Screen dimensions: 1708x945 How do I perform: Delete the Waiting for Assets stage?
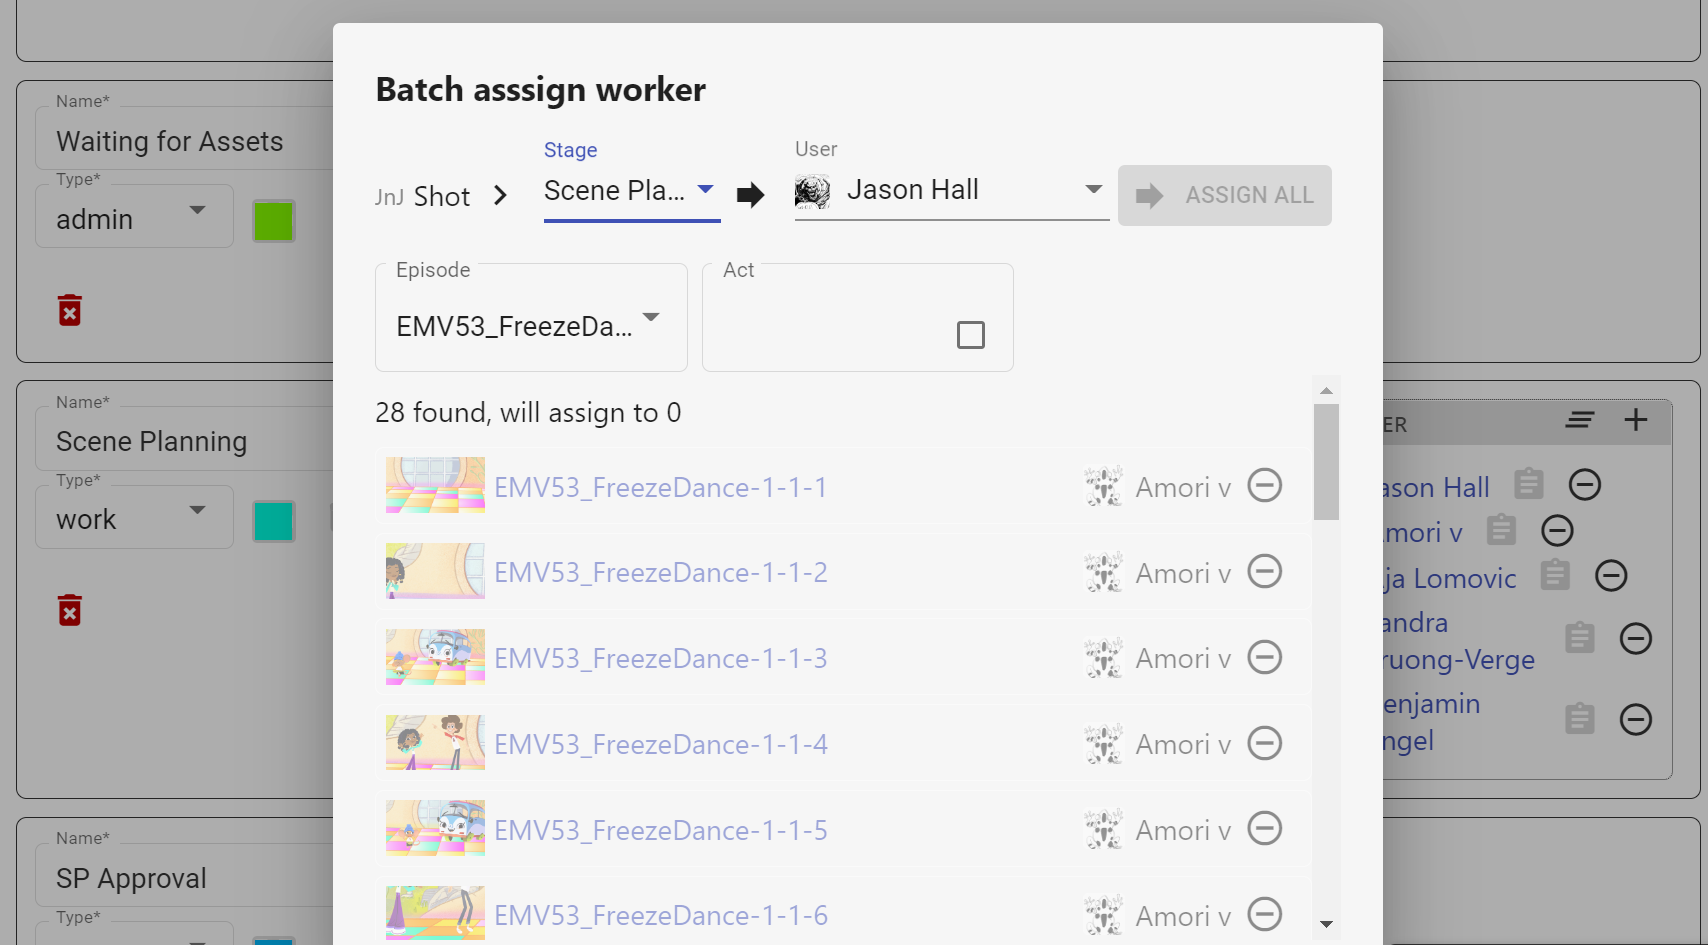[70, 310]
